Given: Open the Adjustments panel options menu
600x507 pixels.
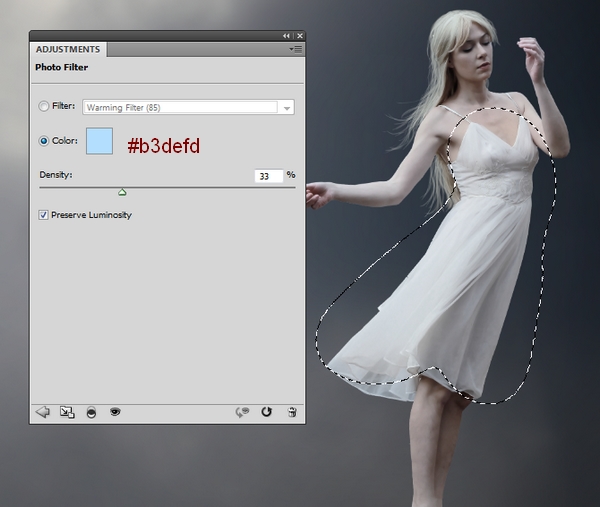Looking at the screenshot, I should 296,48.
